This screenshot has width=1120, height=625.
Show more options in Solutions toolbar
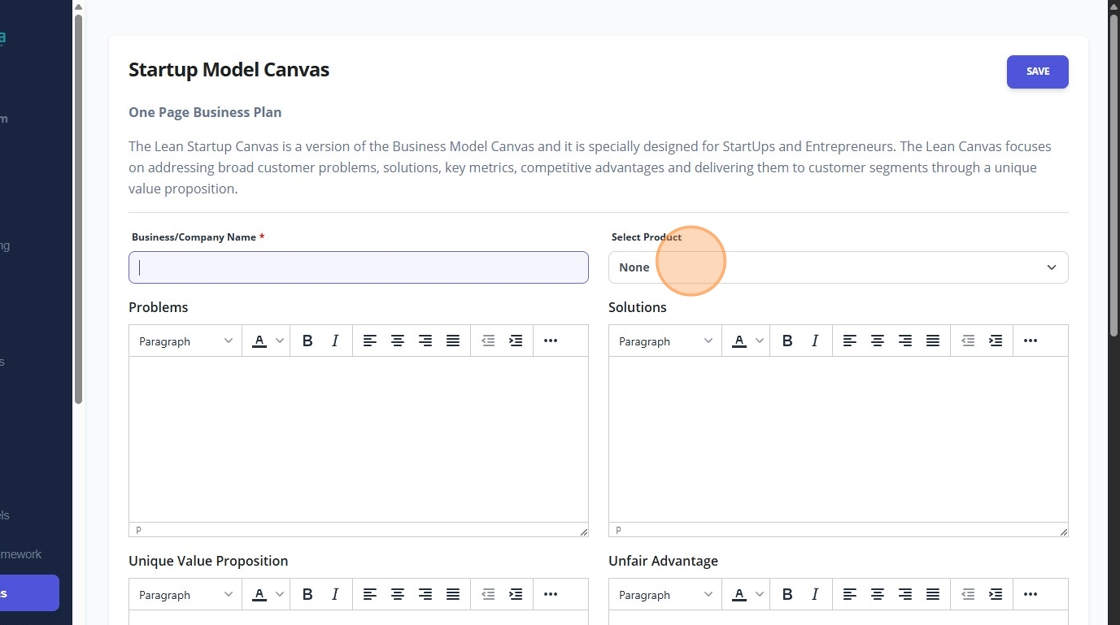coord(1031,341)
